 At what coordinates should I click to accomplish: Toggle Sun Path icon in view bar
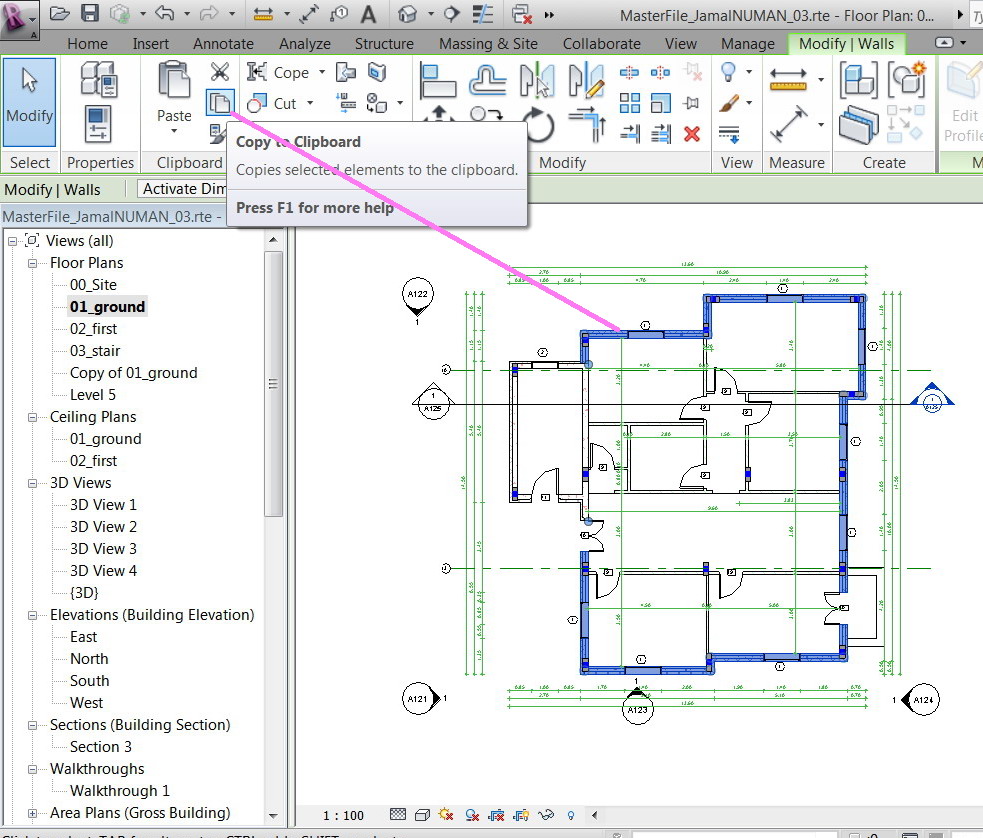(446, 815)
